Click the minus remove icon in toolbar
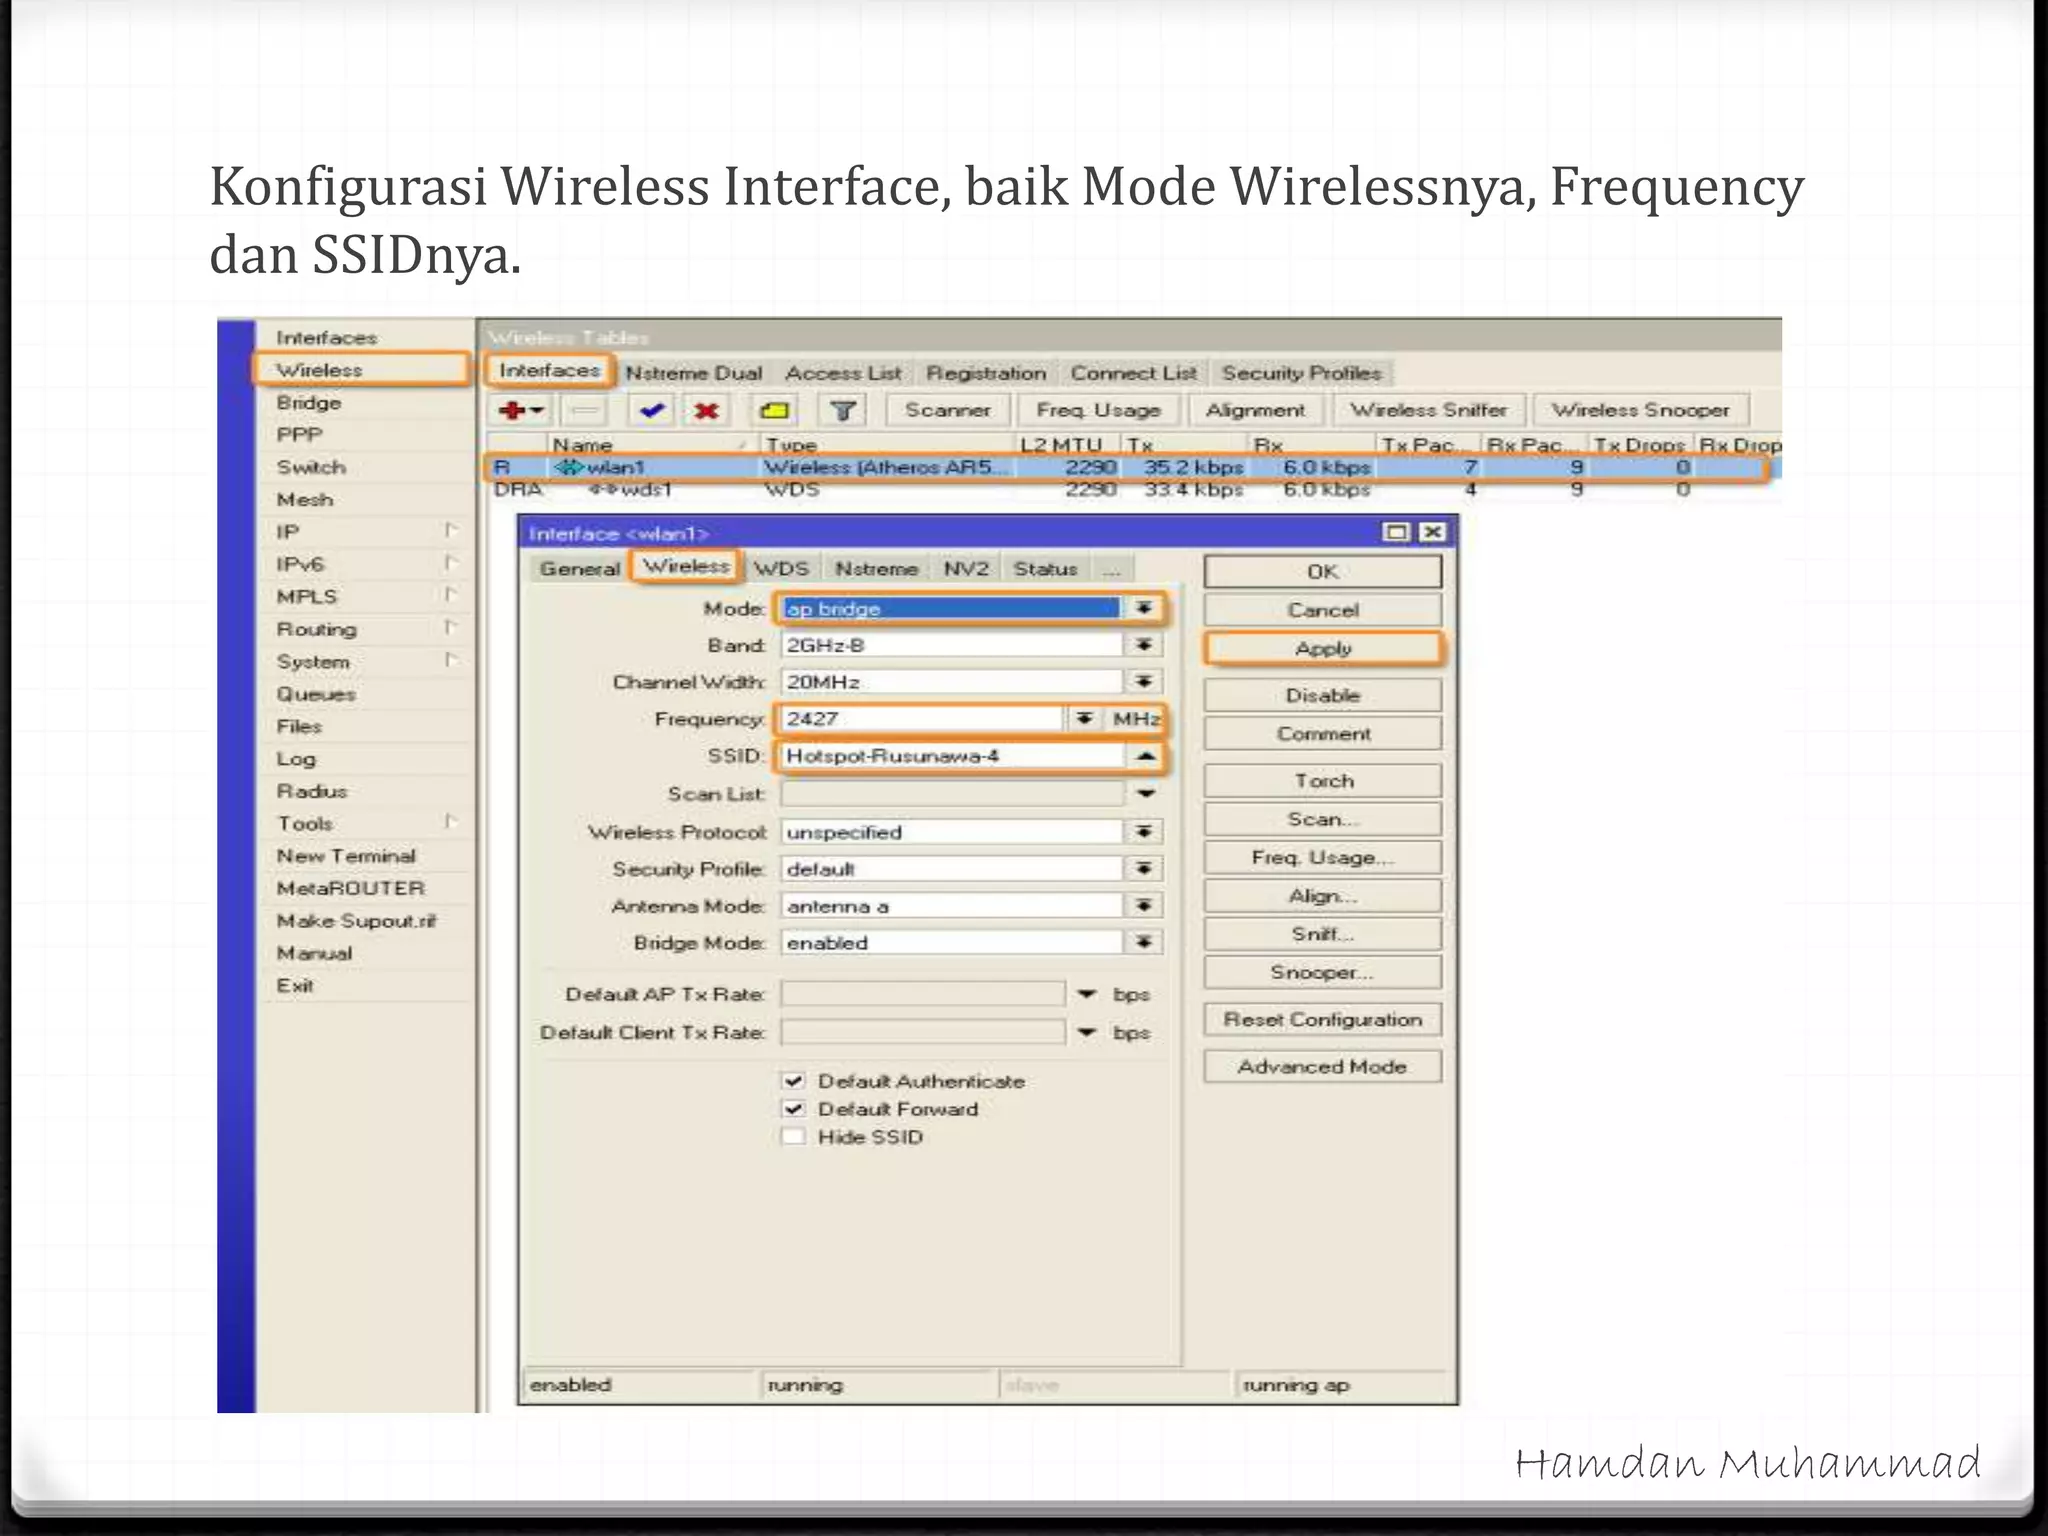Screen dimensions: 2048x1536 coord(586,410)
